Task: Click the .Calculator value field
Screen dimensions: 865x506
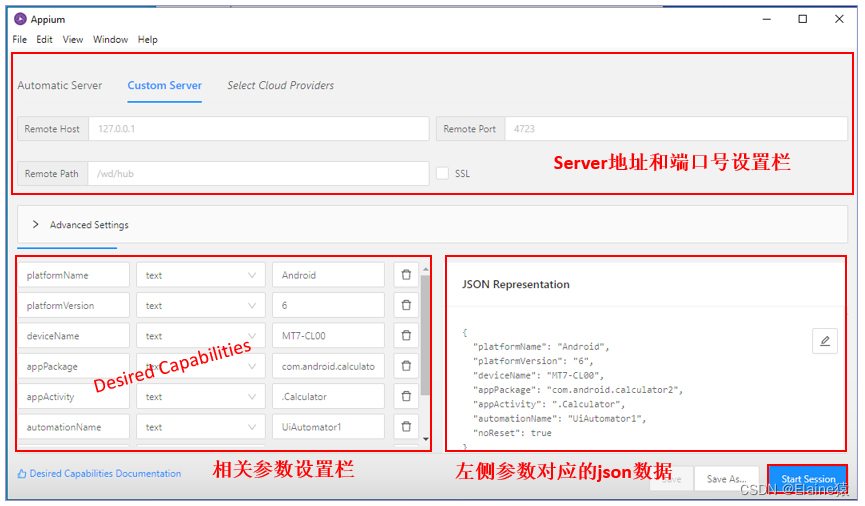Action: tap(328, 396)
